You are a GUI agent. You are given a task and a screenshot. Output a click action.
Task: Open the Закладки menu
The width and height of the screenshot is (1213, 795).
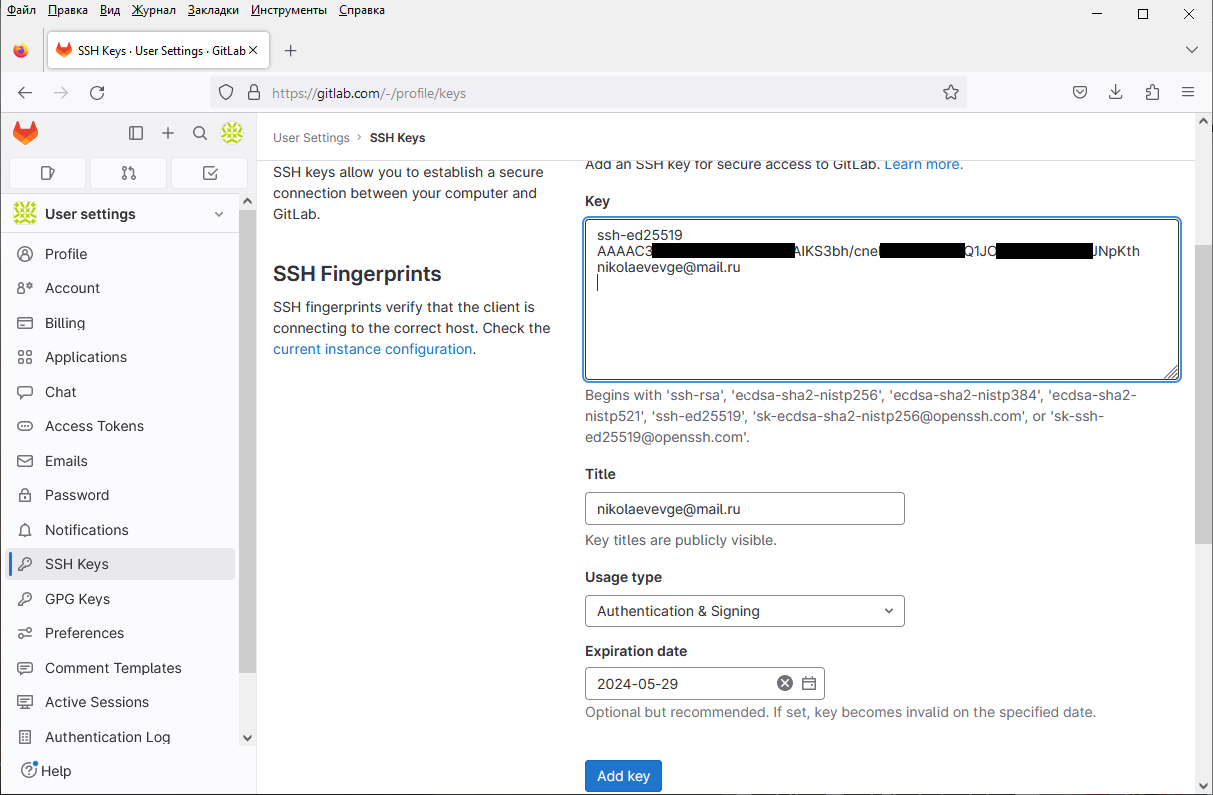(x=213, y=10)
